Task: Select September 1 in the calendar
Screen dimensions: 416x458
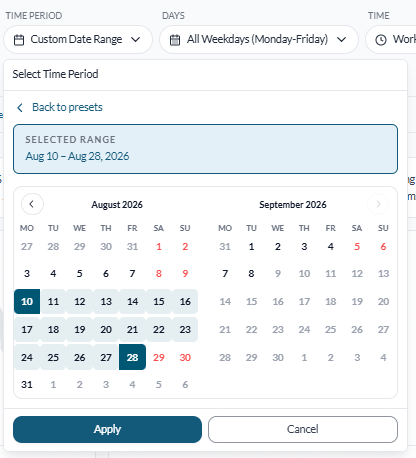Action: [x=251, y=247]
